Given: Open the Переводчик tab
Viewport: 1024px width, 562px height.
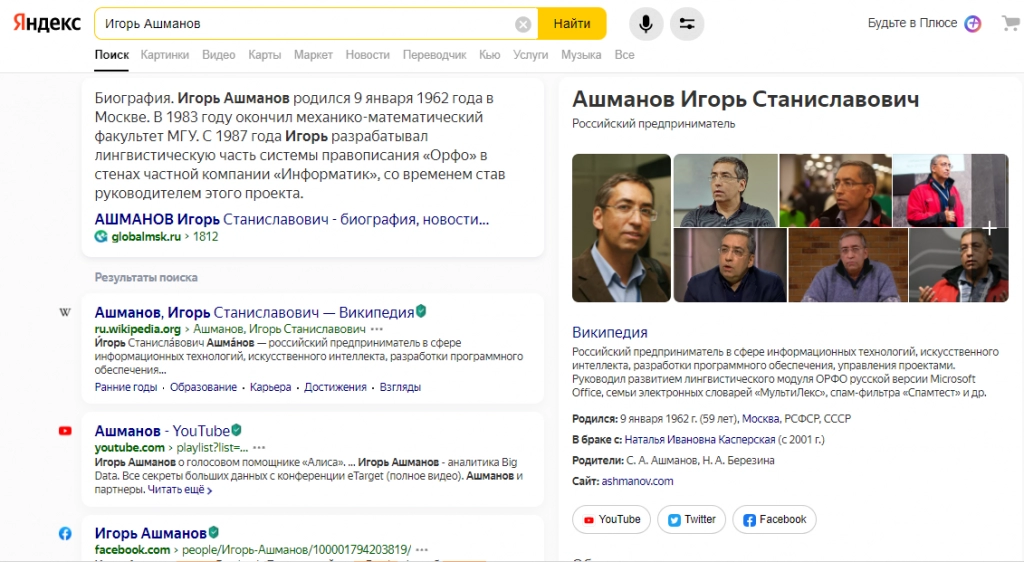Looking at the screenshot, I should coord(434,55).
